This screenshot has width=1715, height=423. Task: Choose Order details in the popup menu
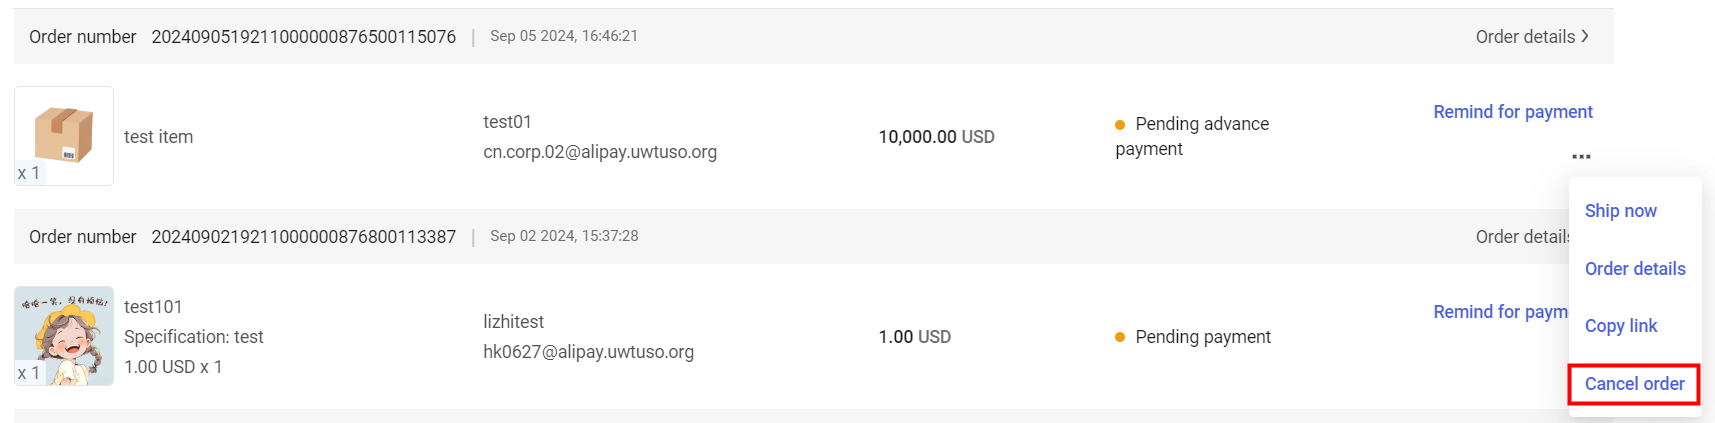1635,269
